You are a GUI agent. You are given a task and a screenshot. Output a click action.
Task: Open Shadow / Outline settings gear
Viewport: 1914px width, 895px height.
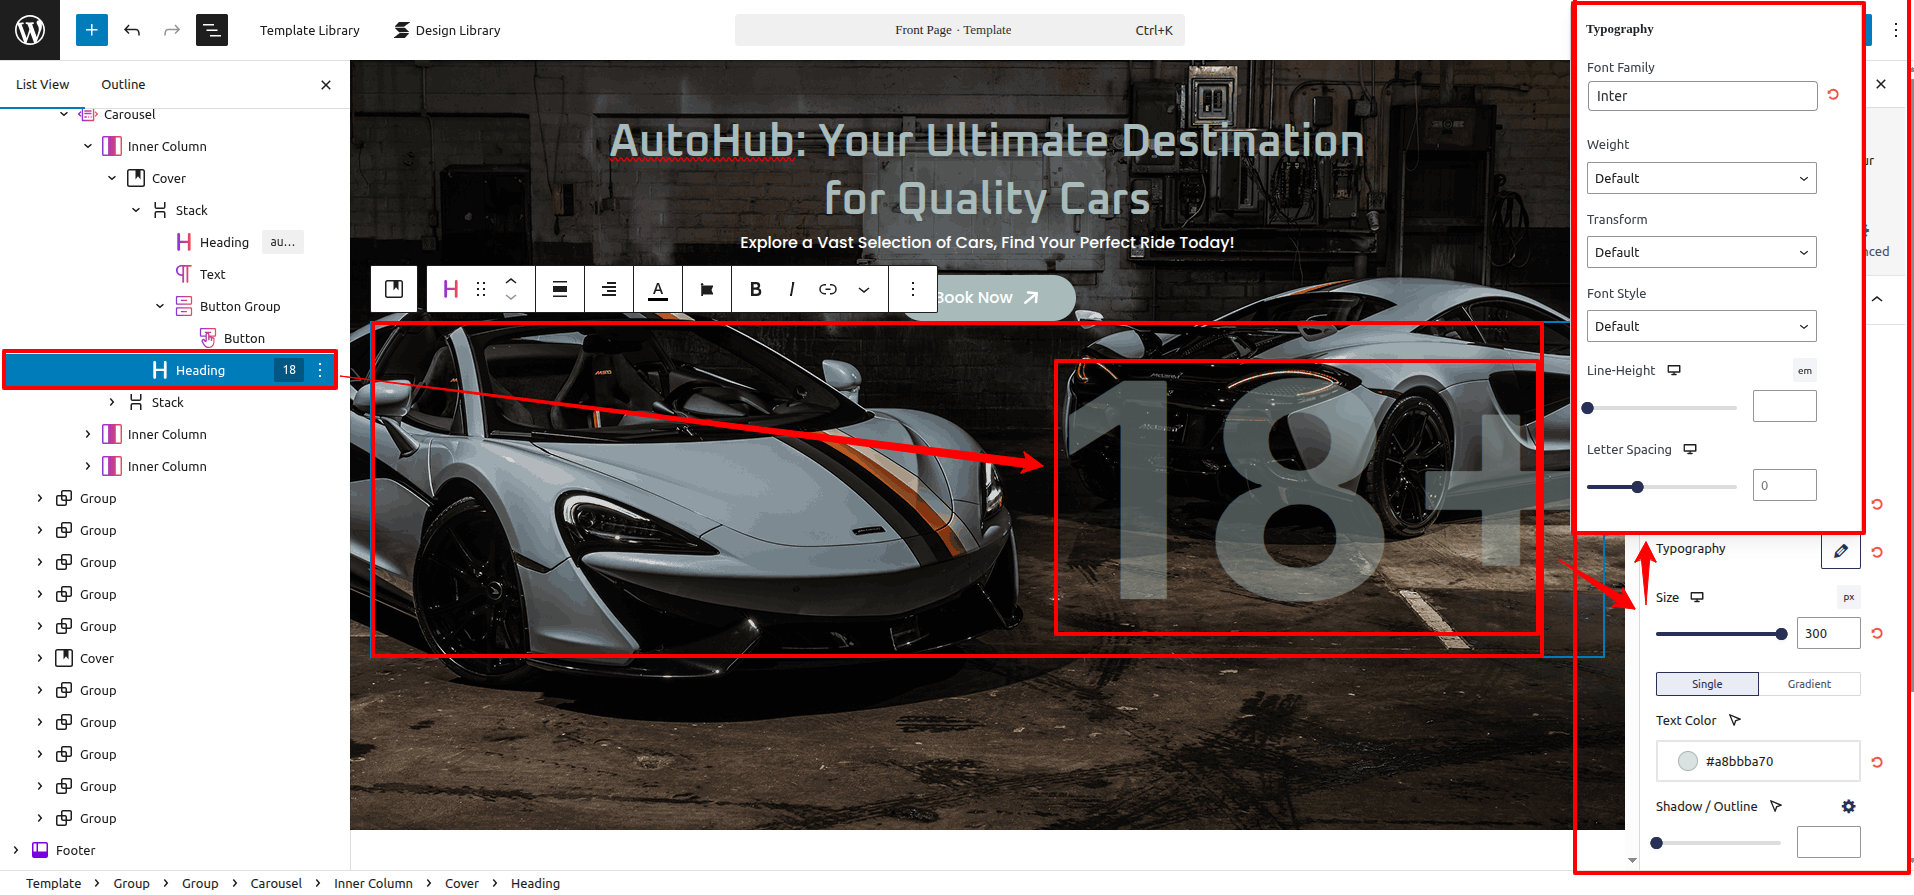click(x=1848, y=806)
